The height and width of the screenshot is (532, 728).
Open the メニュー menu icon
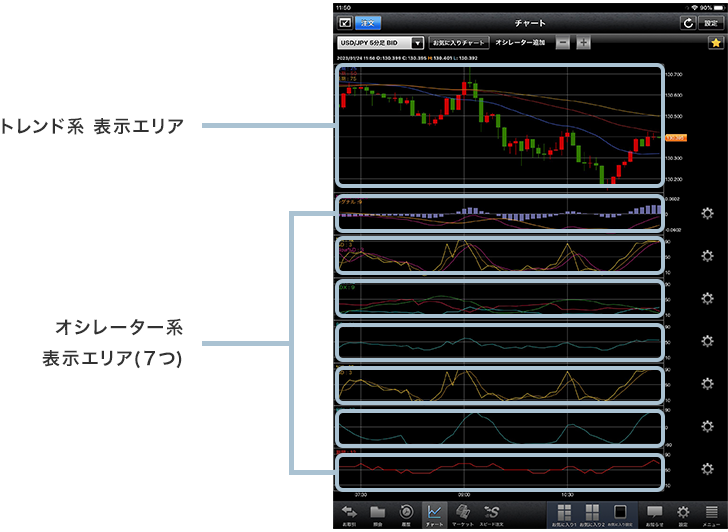(711, 513)
